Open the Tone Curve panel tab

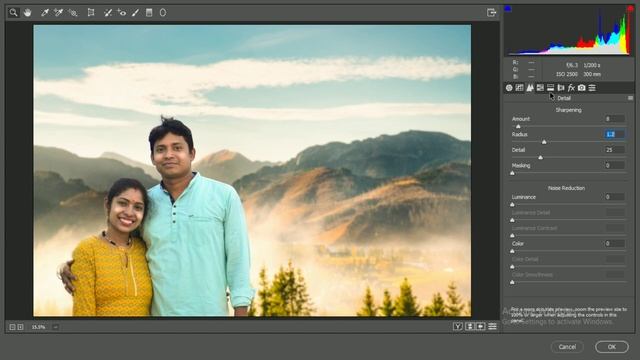[x=519, y=88]
